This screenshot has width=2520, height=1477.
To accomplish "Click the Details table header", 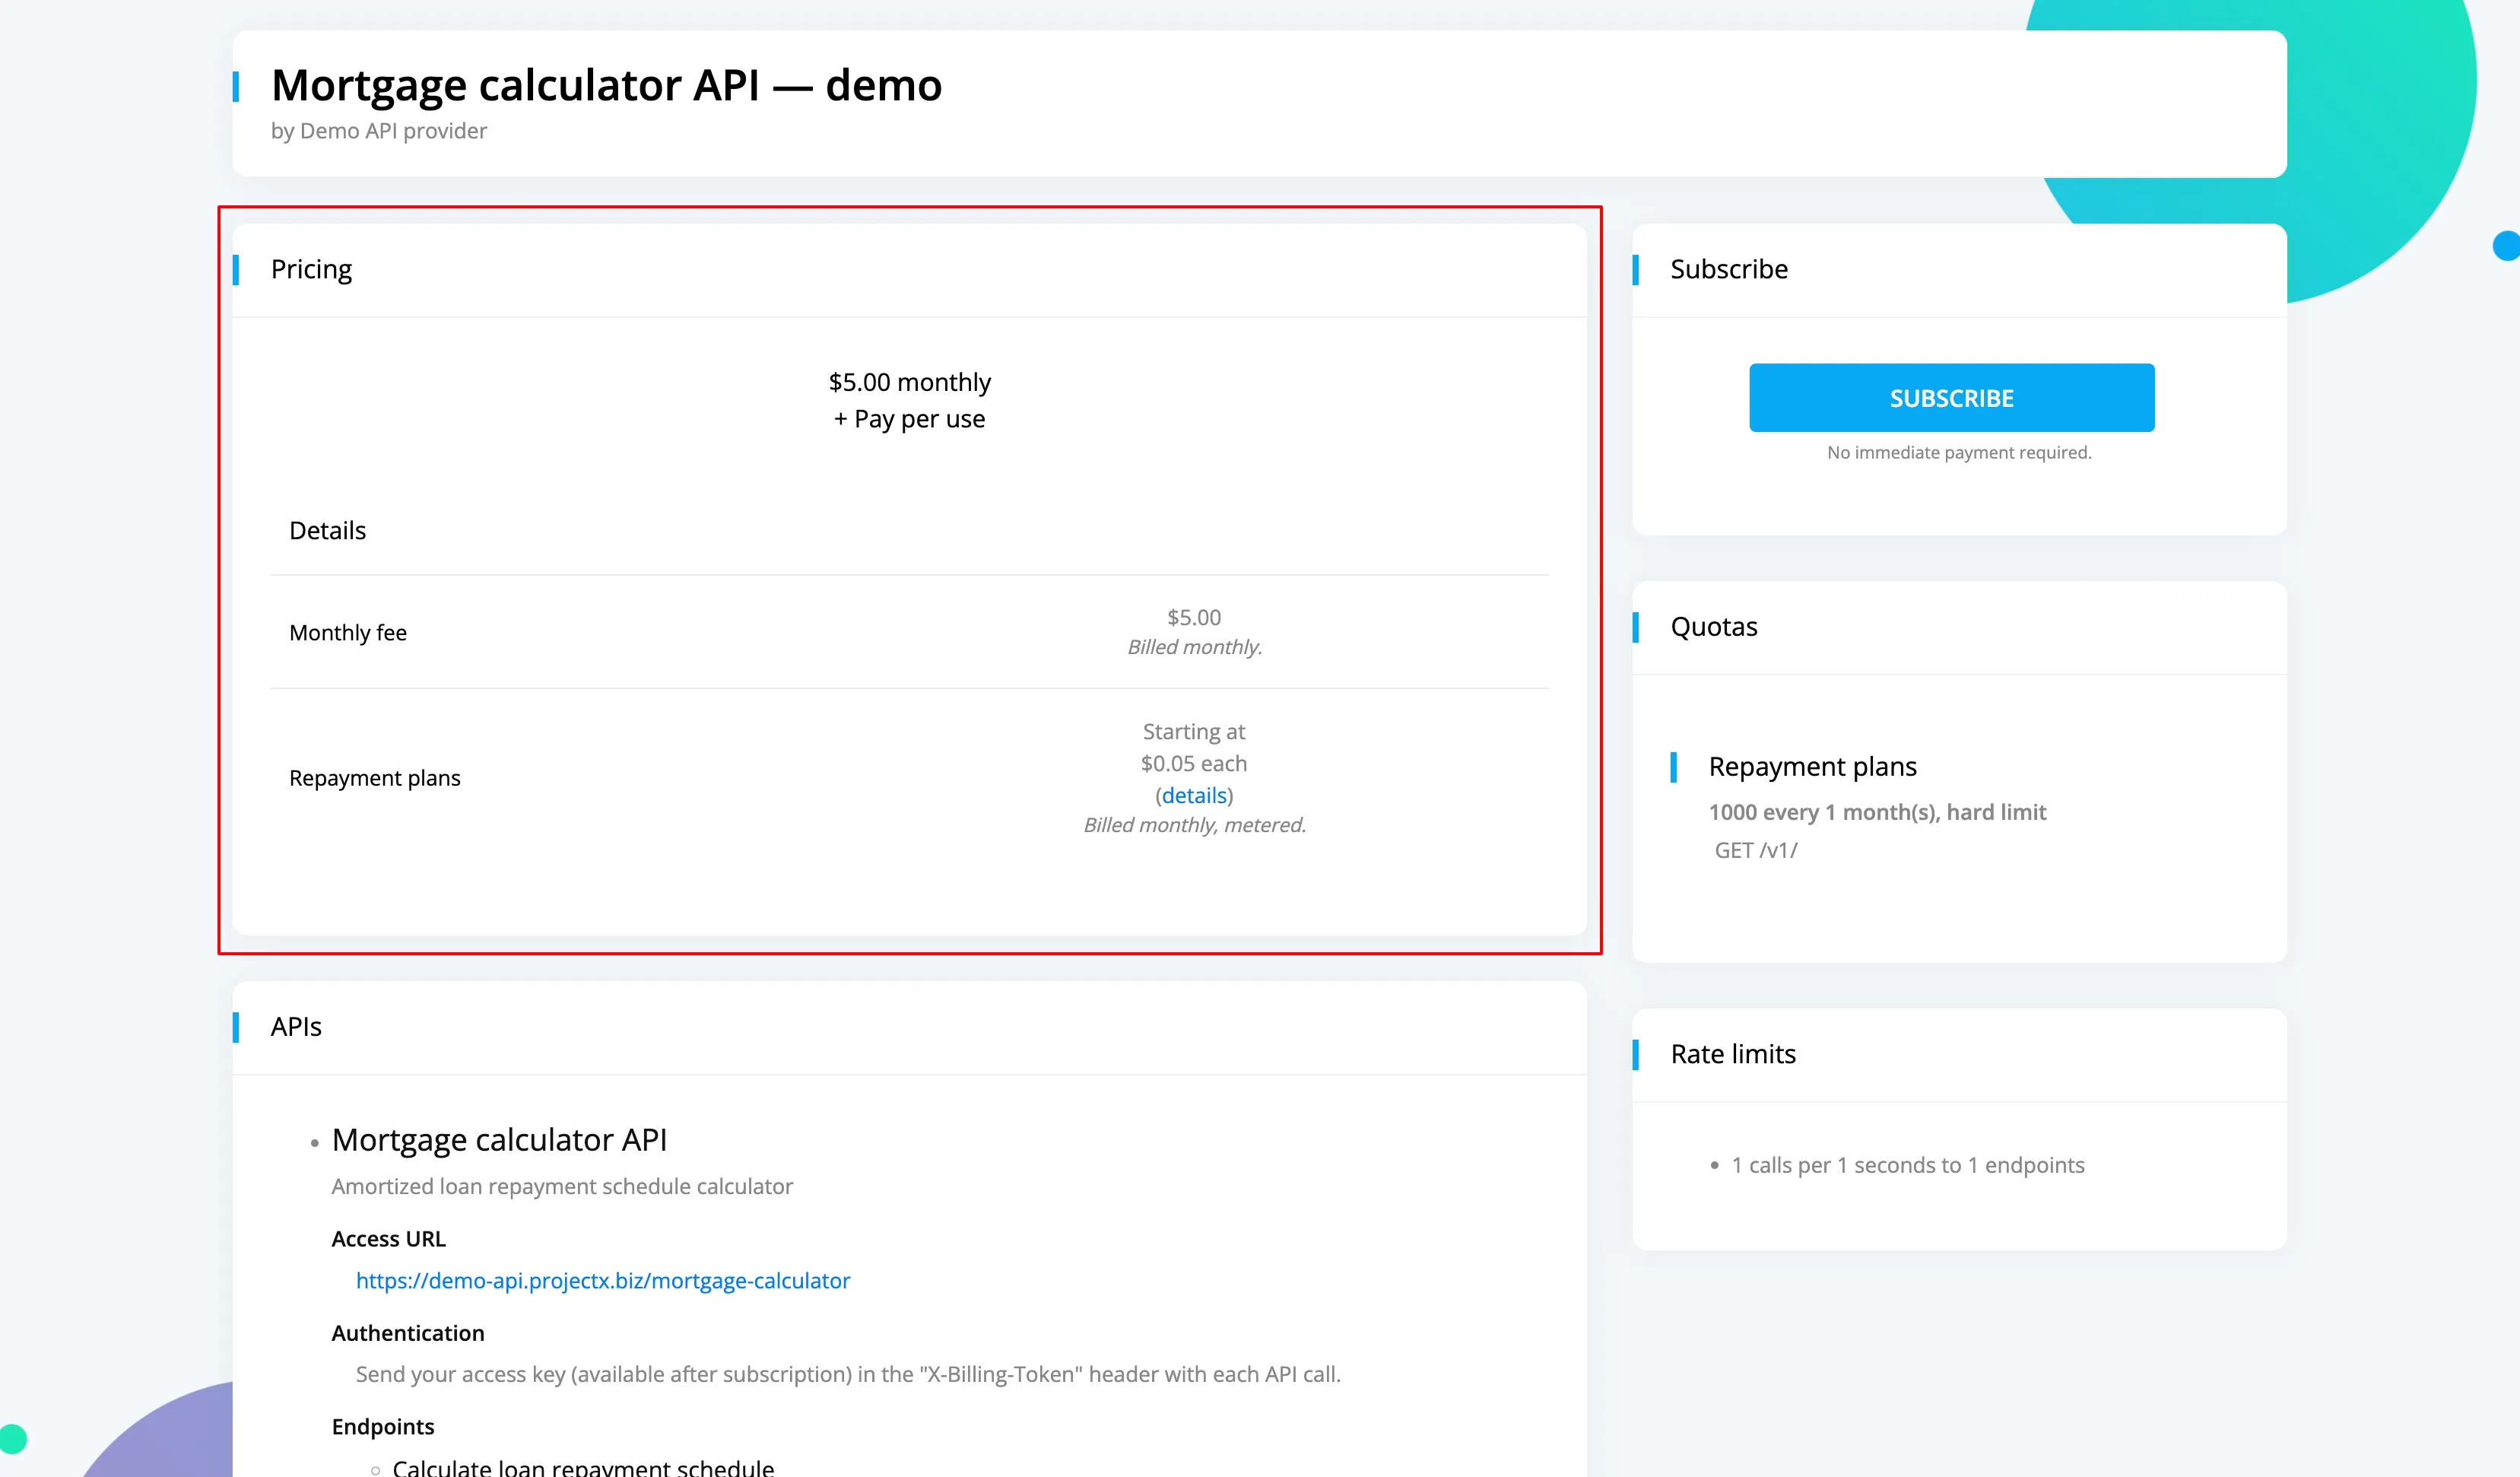I will (x=327, y=531).
